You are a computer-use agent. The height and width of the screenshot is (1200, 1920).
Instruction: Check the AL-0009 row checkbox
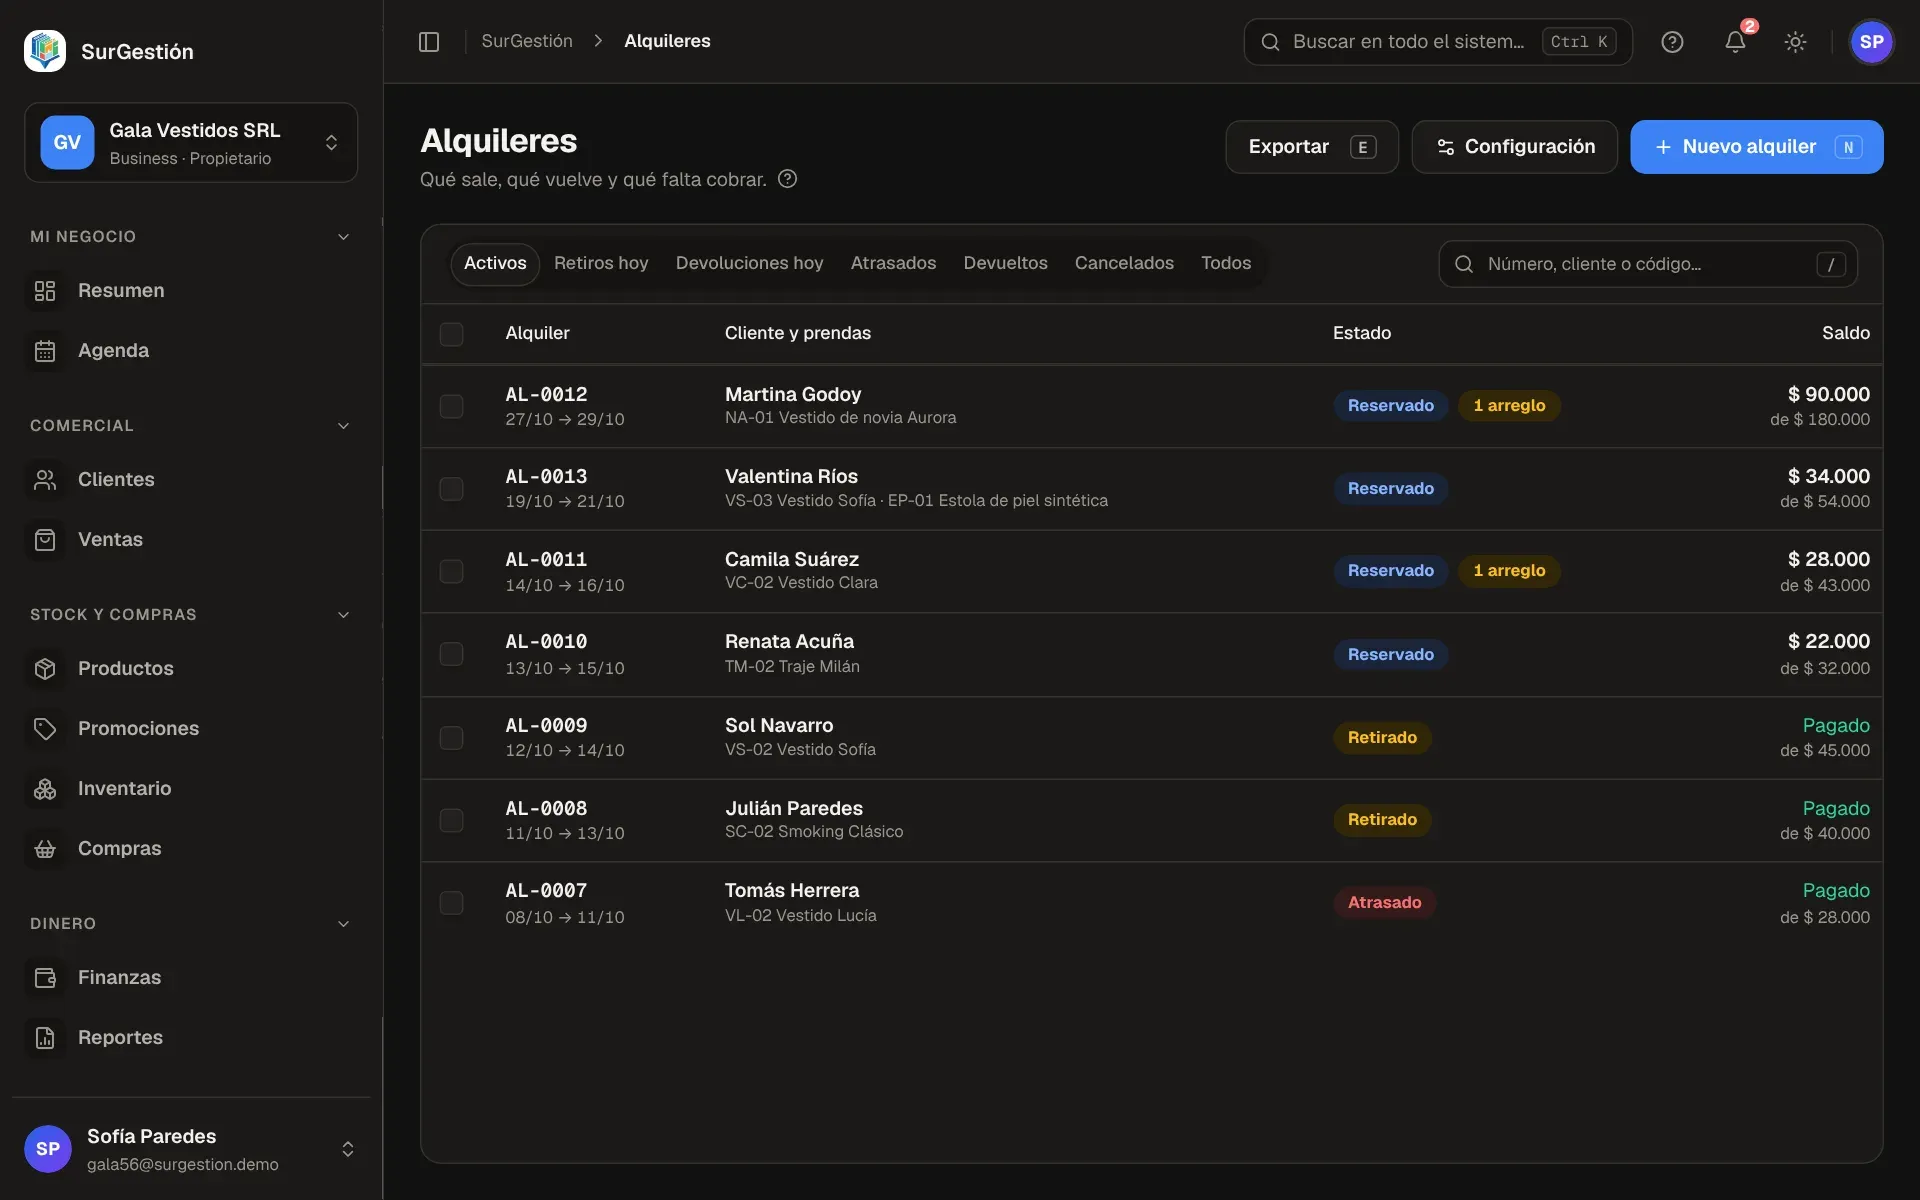(451, 738)
